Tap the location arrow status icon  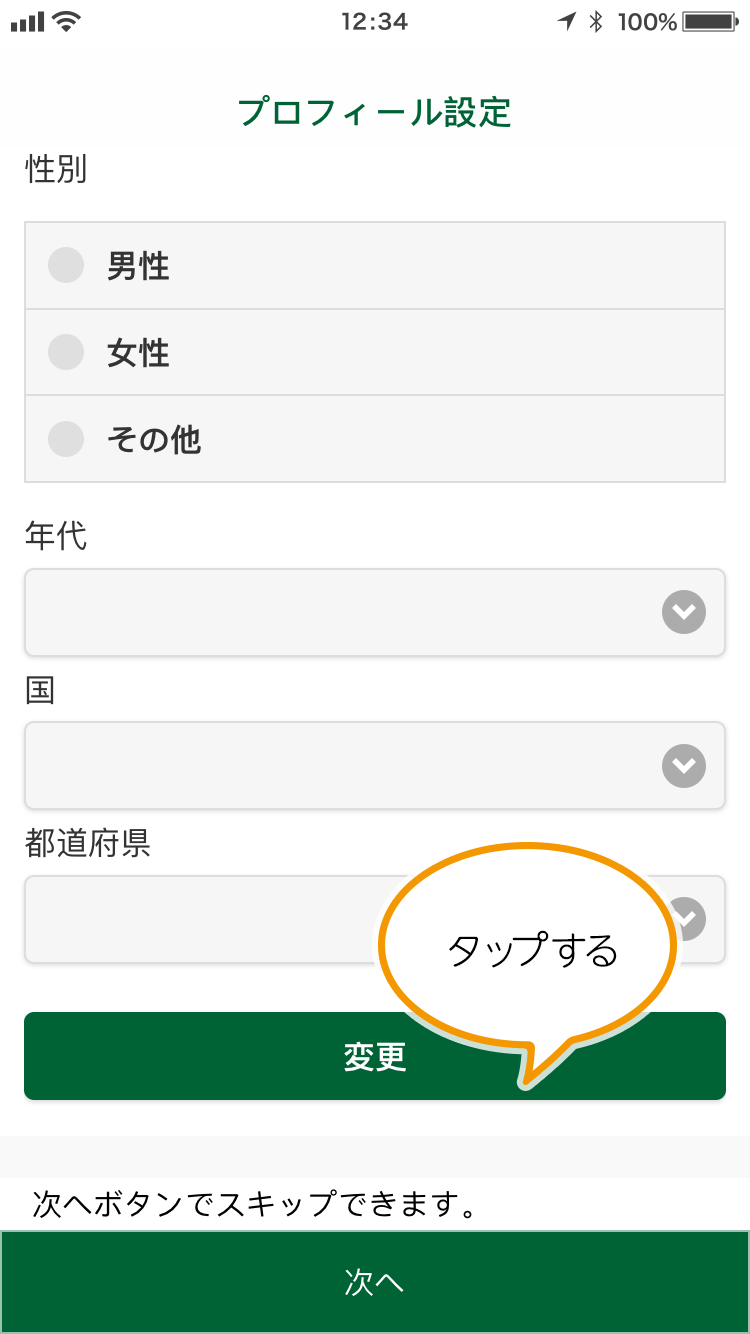point(567,21)
